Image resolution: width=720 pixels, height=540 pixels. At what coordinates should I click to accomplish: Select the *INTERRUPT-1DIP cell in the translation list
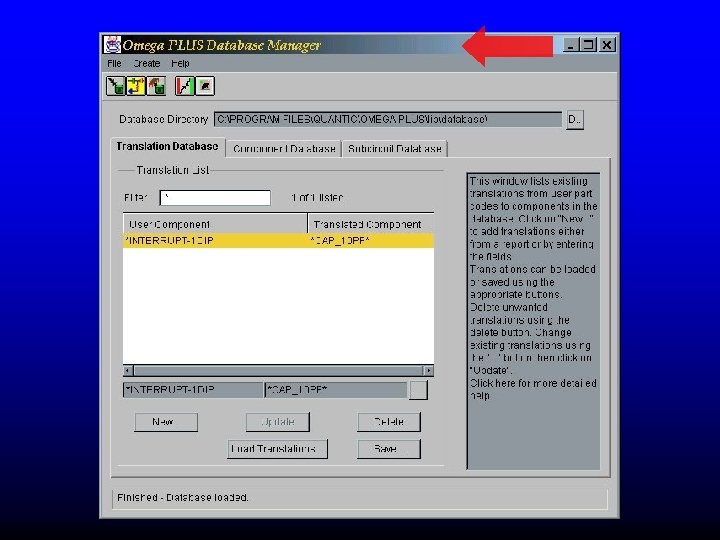pos(215,241)
